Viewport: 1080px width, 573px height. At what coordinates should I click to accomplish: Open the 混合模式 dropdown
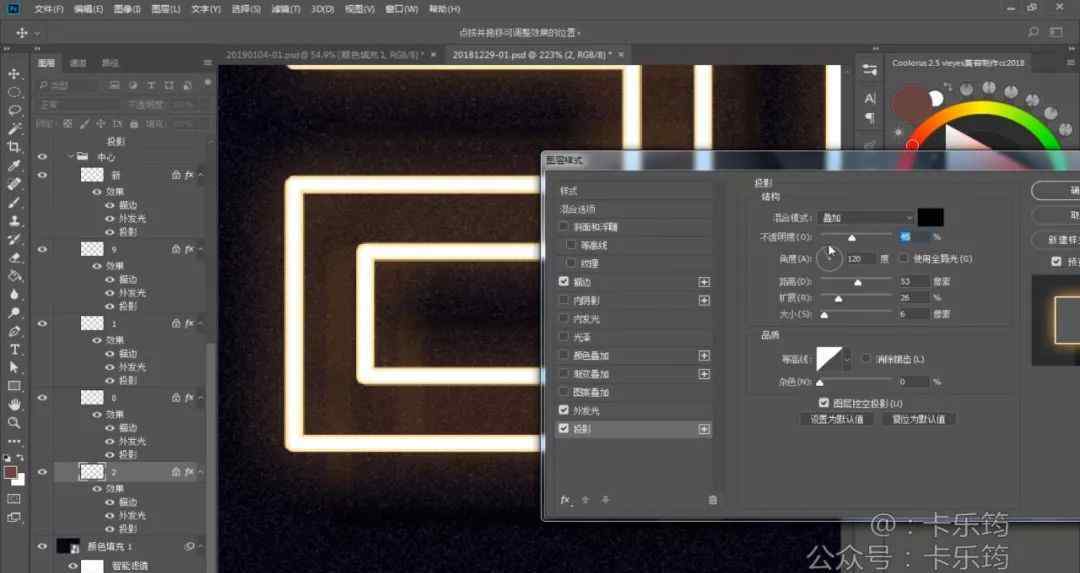point(866,218)
